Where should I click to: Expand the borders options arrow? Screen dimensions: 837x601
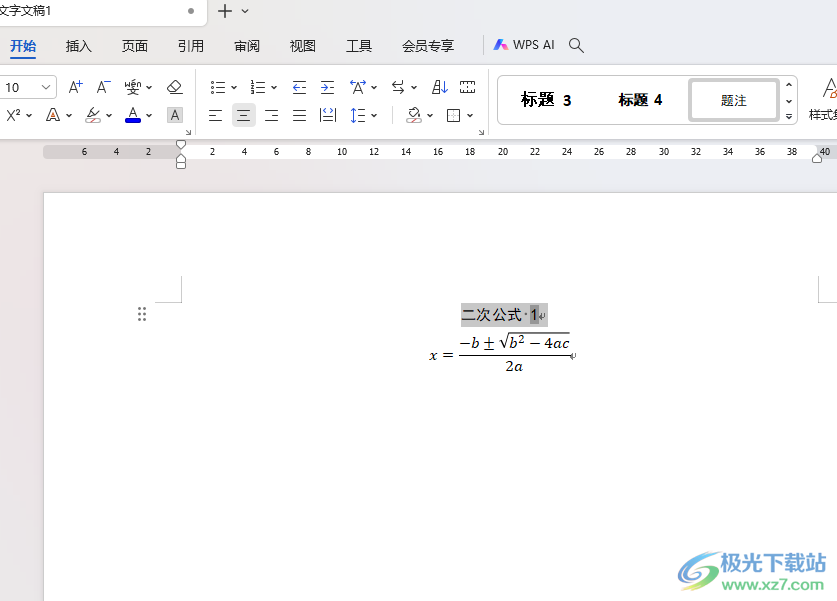point(470,115)
